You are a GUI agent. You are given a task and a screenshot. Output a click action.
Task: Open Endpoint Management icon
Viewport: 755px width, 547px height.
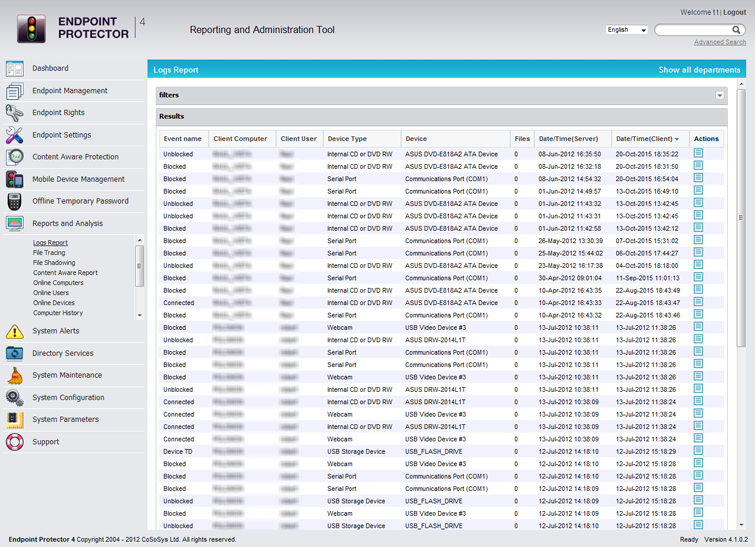tap(14, 91)
